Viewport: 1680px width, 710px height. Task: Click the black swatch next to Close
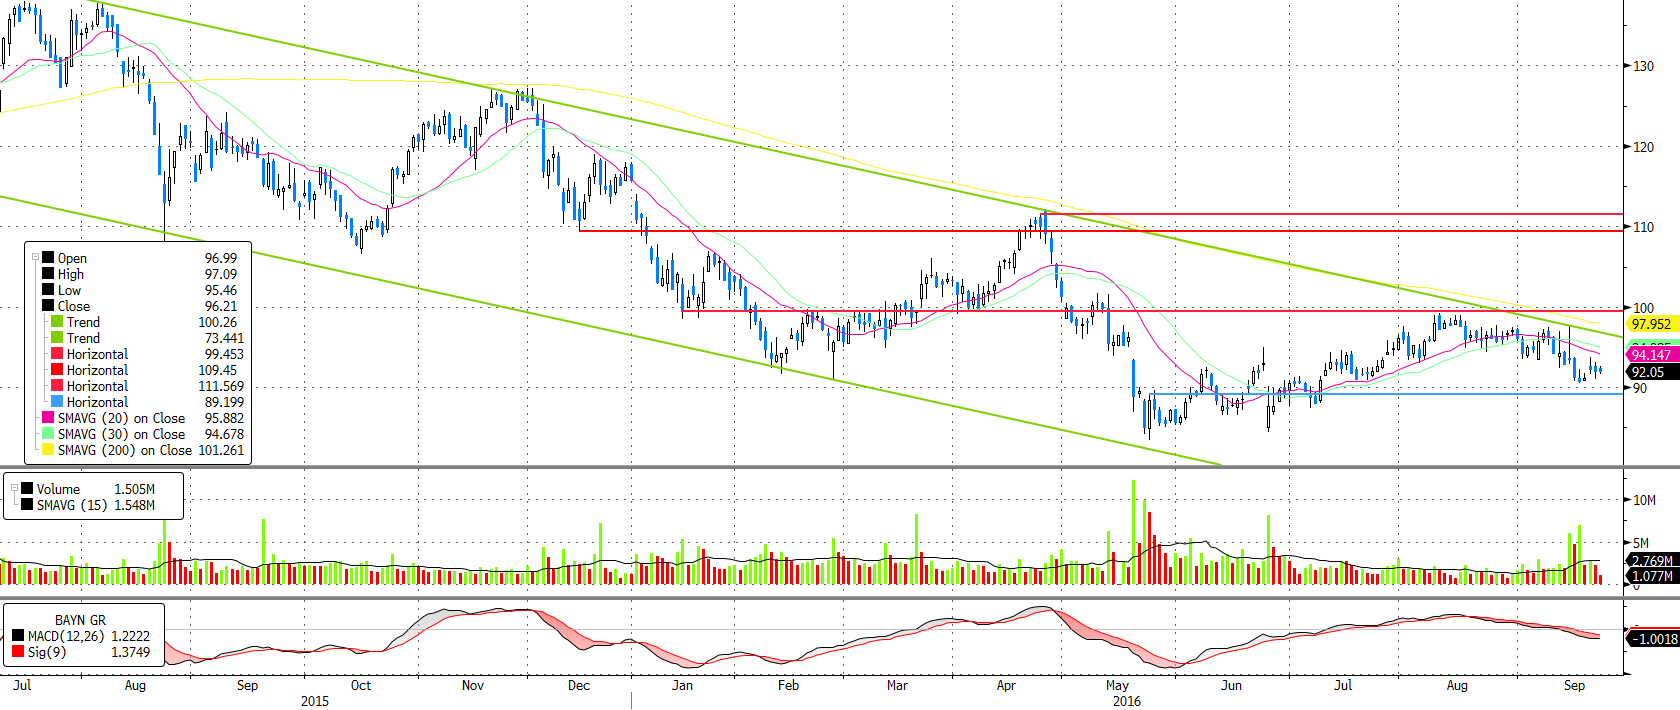pyautogui.click(x=48, y=305)
